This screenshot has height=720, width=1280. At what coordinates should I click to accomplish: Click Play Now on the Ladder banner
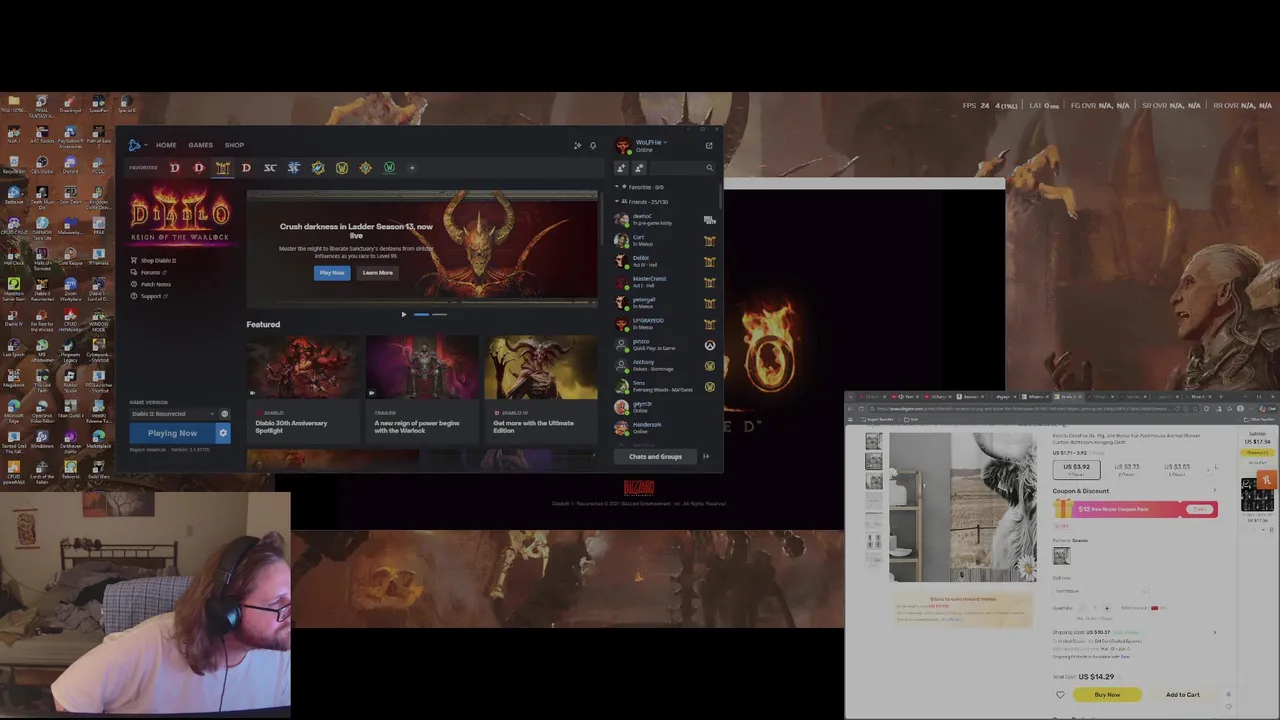(332, 273)
